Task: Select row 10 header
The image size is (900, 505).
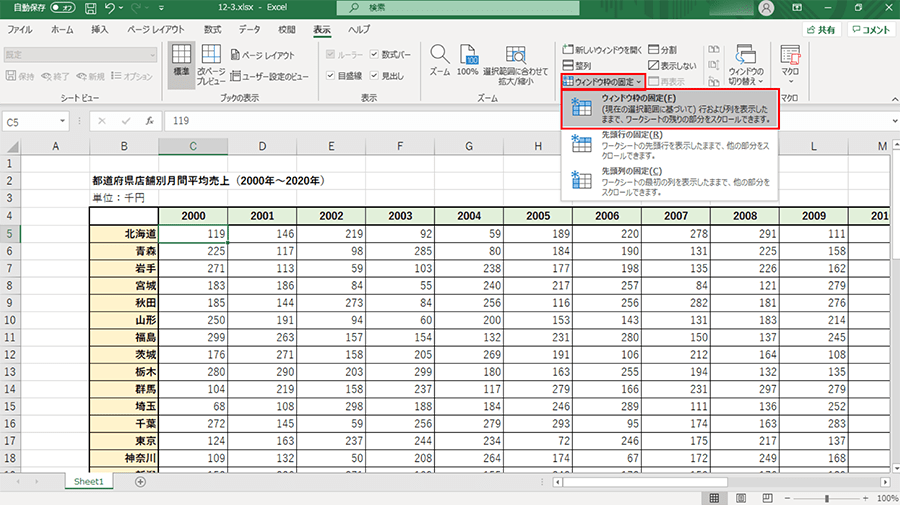Action: [10, 320]
